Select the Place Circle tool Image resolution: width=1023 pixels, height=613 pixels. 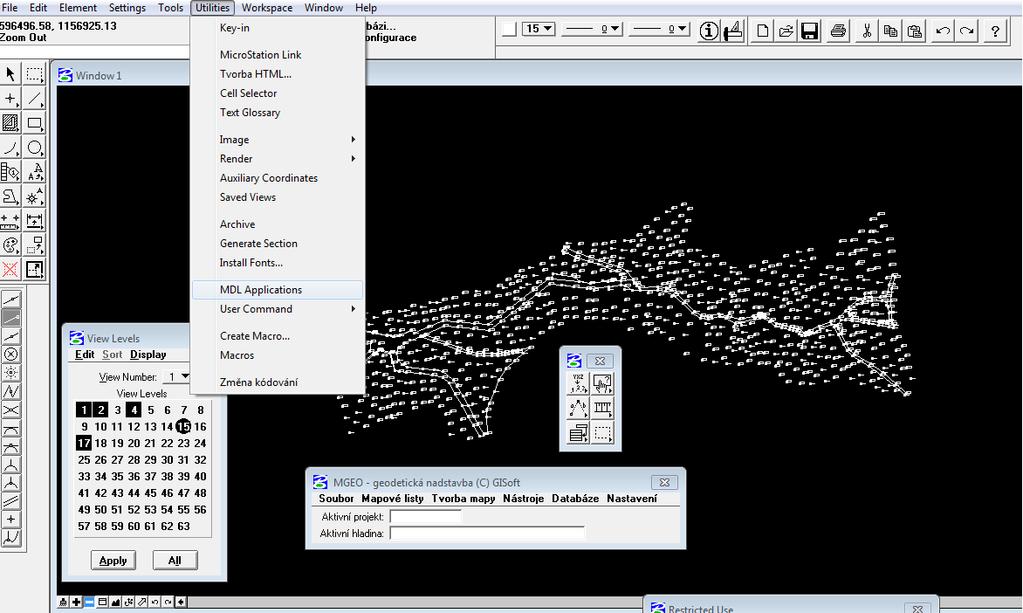[35, 147]
